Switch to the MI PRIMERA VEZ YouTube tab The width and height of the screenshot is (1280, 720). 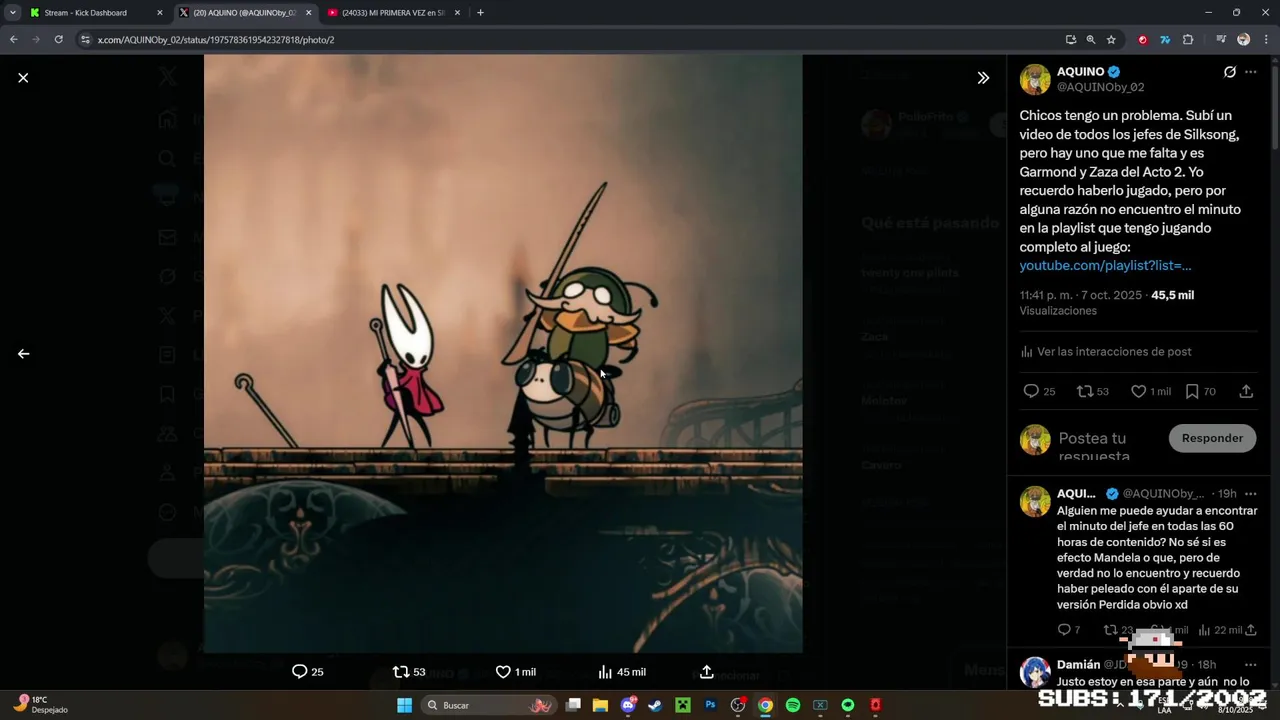[x=393, y=13]
